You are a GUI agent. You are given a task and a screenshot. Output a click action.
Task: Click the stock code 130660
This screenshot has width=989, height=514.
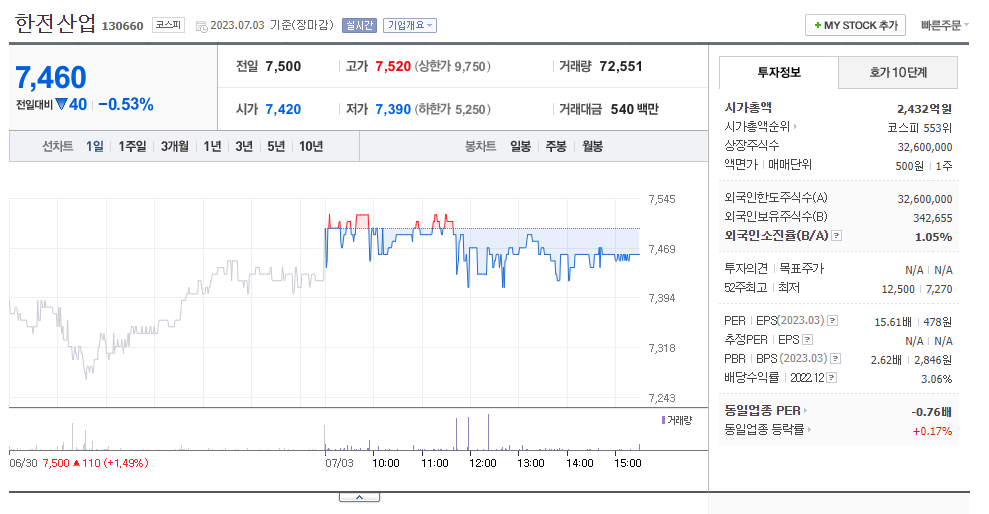pyautogui.click(x=122, y=26)
